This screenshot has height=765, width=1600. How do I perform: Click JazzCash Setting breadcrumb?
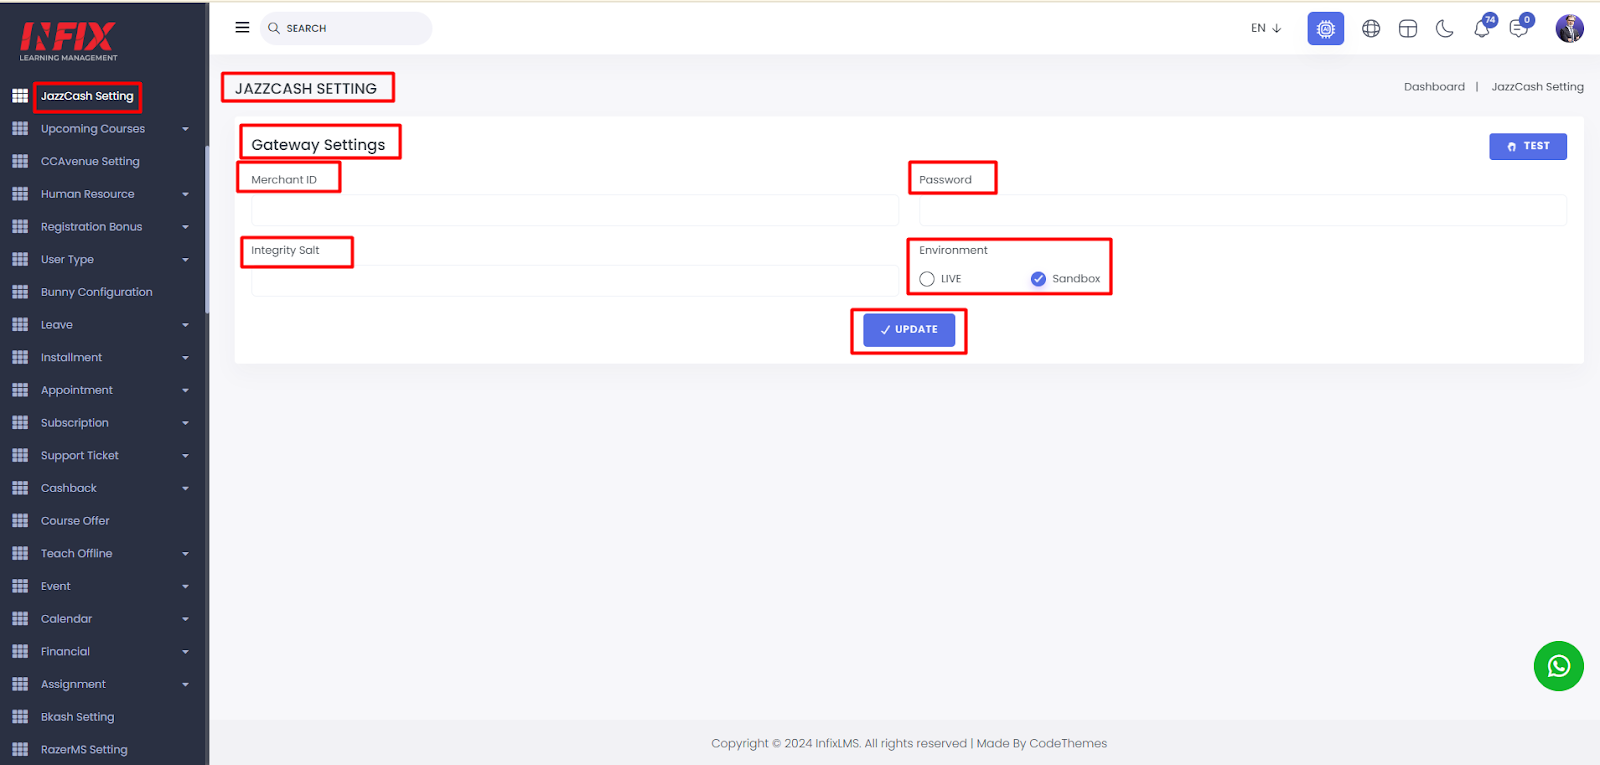[x=1537, y=87]
